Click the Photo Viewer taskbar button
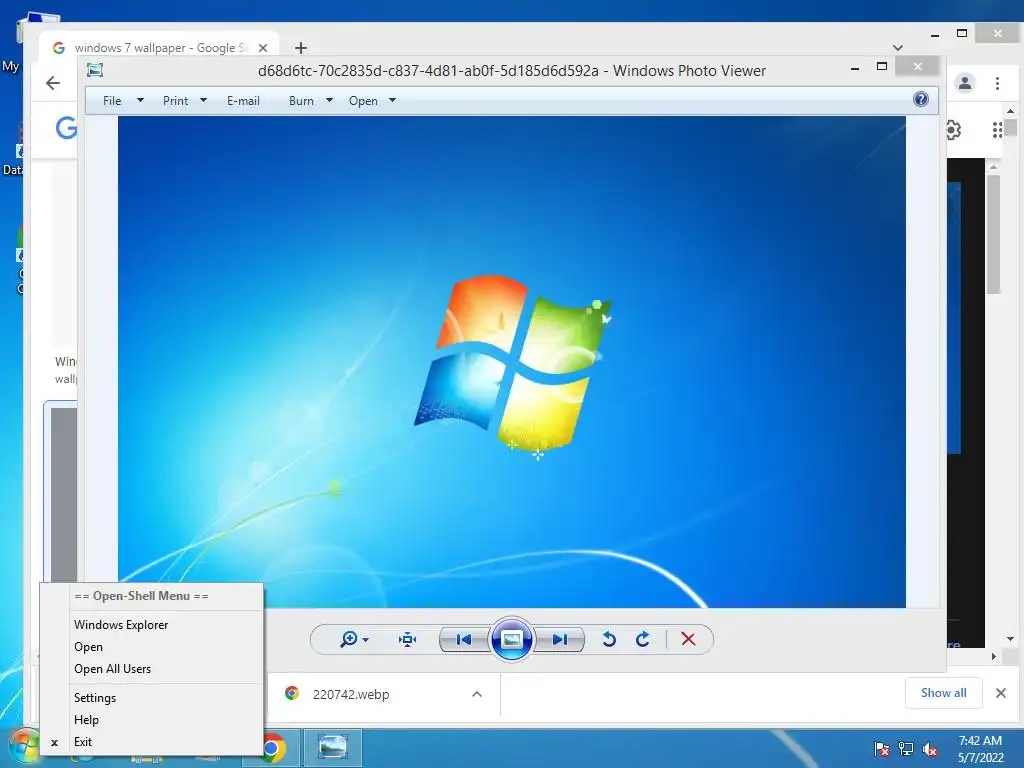Screen dimensions: 1024x768 pyautogui.click(x=332, y=748)
